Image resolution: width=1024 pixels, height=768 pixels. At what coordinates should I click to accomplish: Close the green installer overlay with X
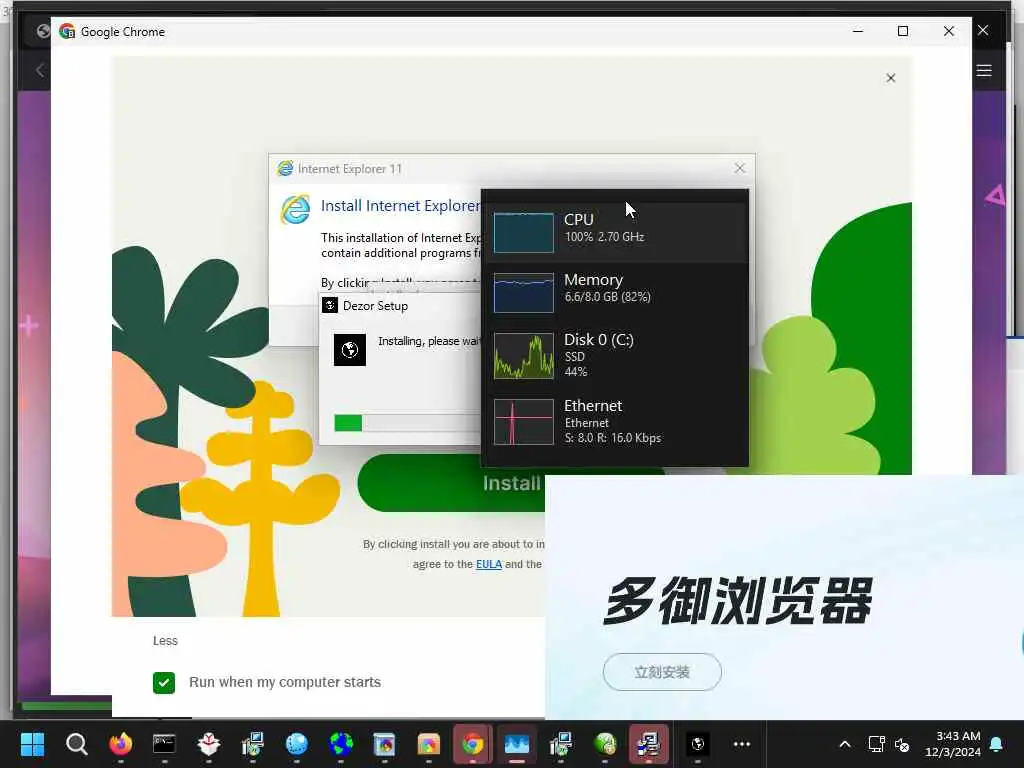pyautogui.click(x=891, y=78)
